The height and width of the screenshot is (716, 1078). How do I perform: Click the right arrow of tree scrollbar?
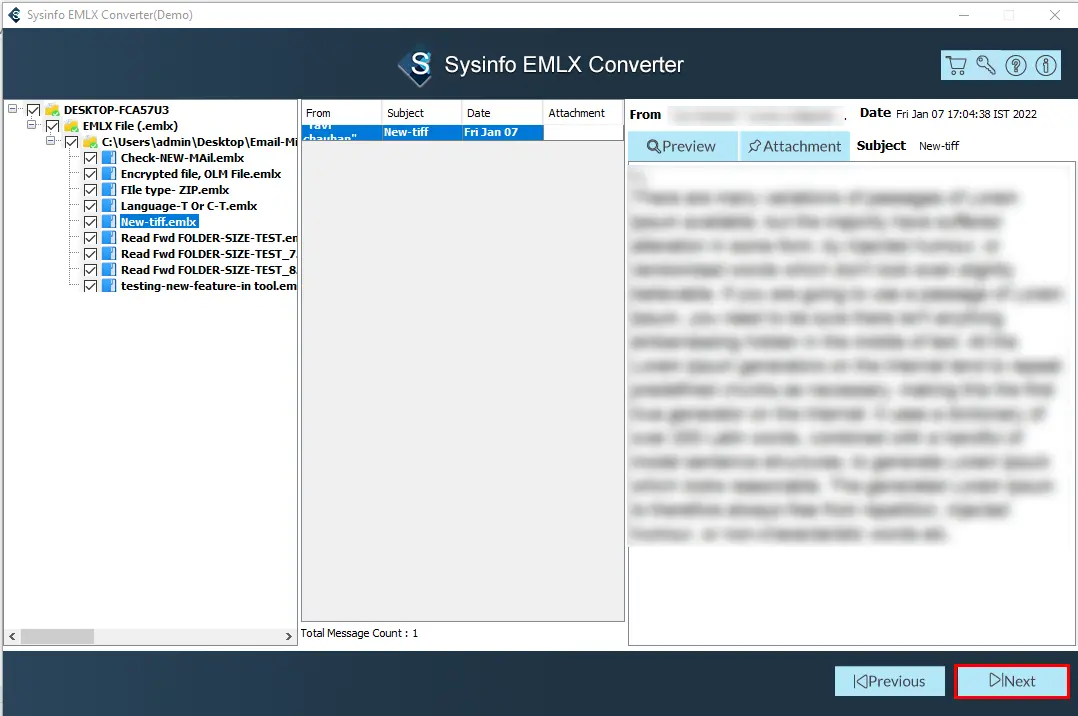pyautogui.click(x=289, y=636)
